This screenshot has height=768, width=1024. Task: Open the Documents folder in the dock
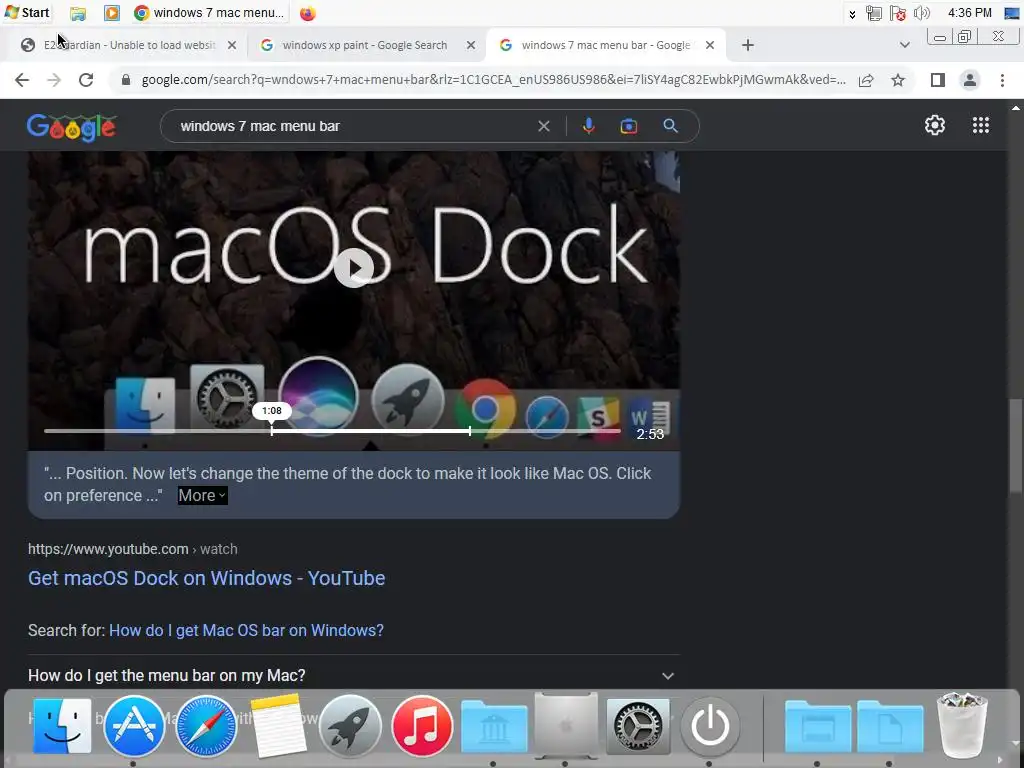pos(889,727)
